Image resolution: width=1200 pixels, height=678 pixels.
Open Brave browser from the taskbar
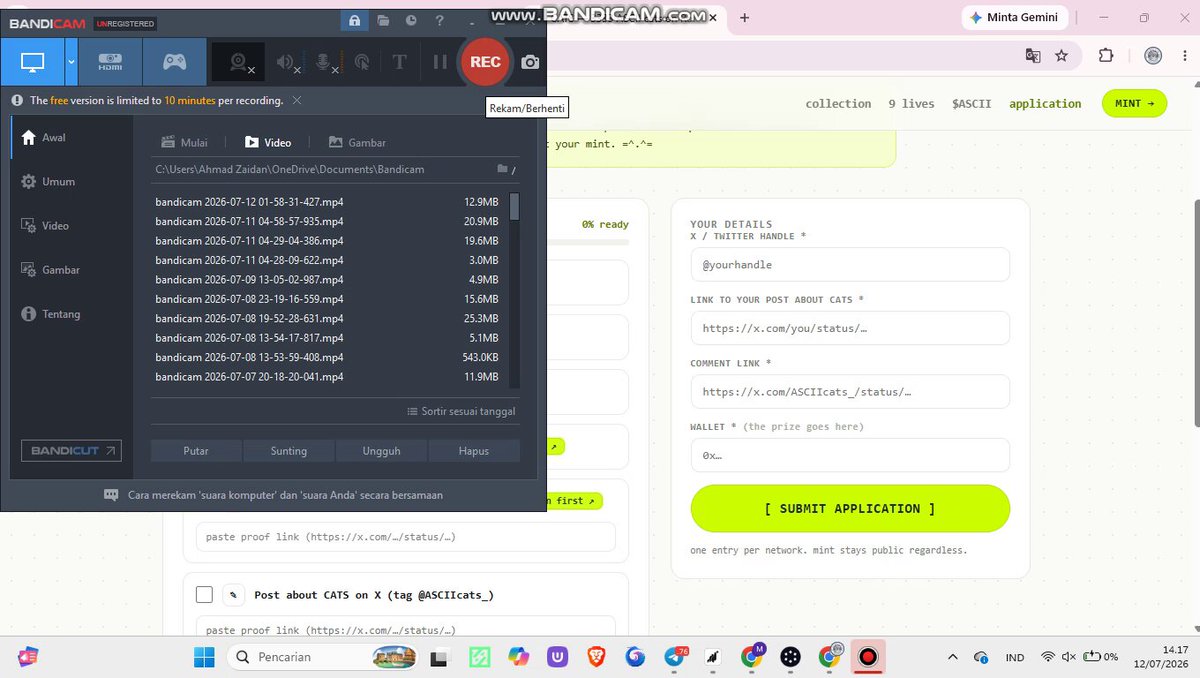pyautogui.click(x=596, y=657)
